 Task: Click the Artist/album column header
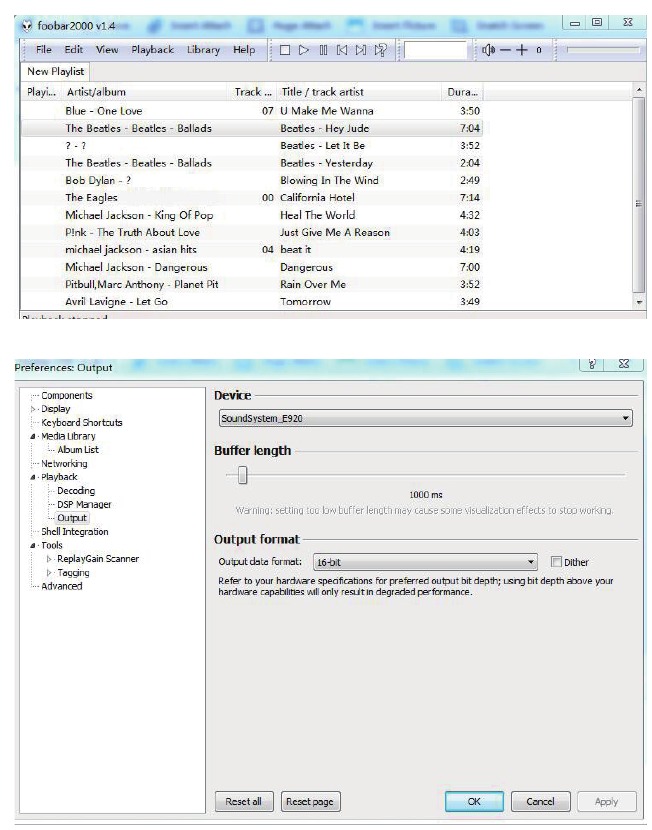[x=144, y=92]
